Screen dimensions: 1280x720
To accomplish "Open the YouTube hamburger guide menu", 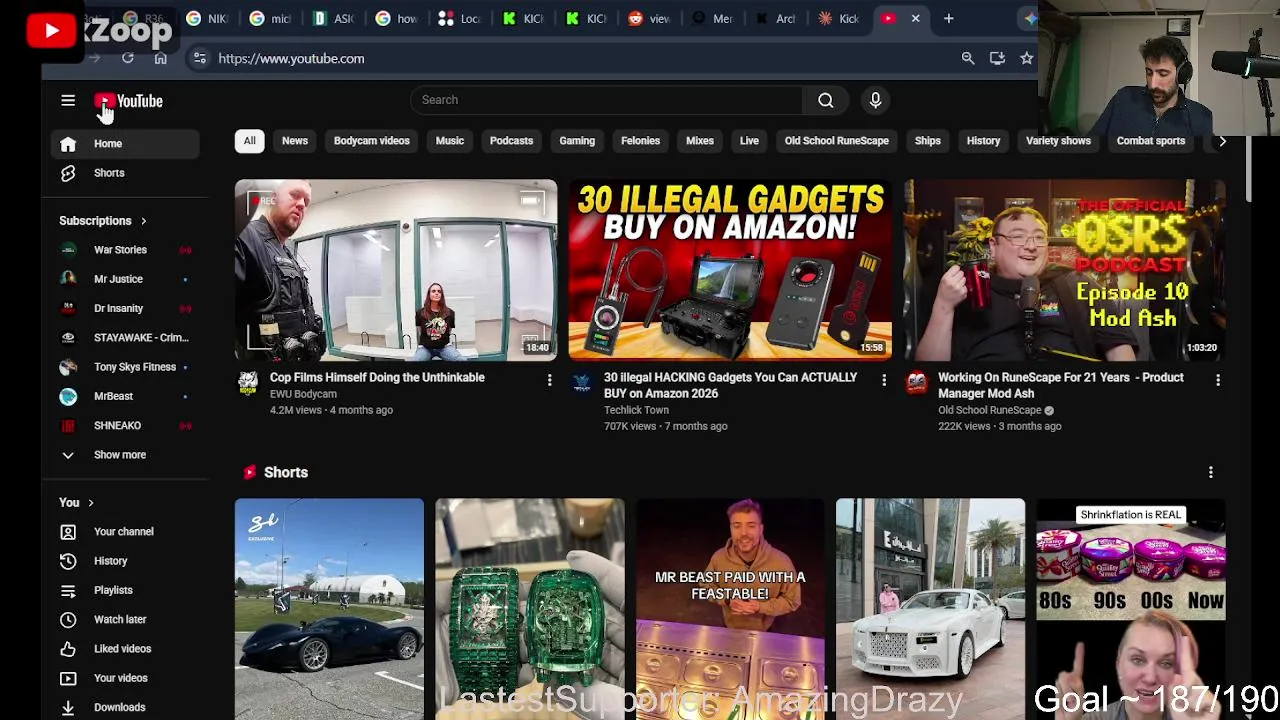I will click(x=68, y=100).
